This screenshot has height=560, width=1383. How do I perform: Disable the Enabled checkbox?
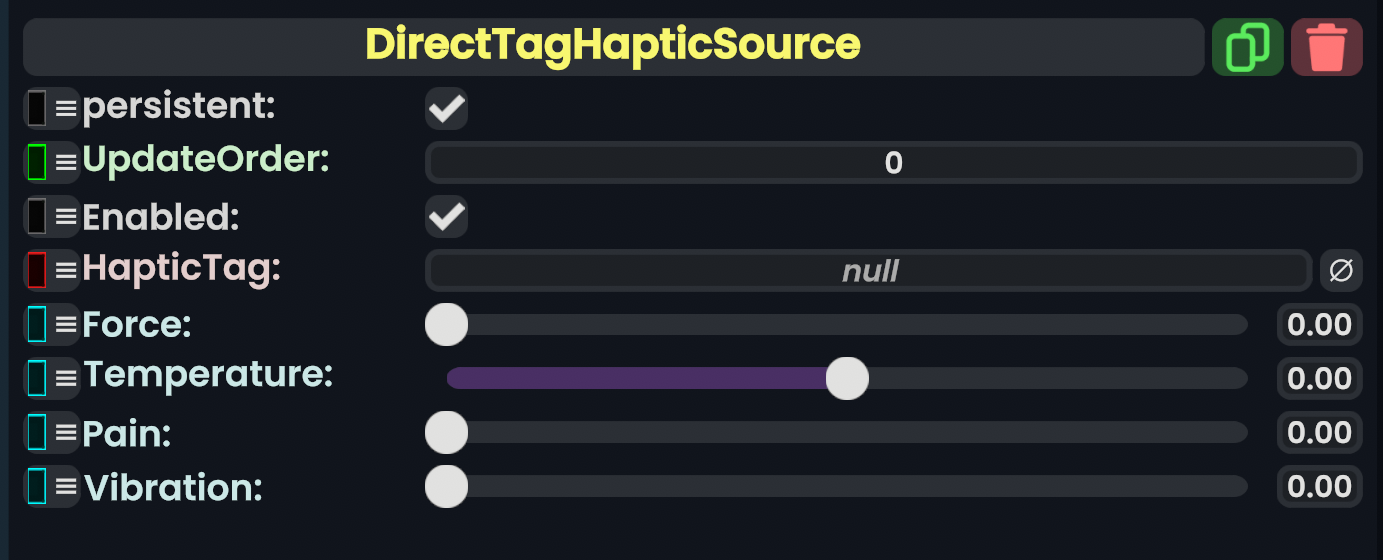(446, 216)
